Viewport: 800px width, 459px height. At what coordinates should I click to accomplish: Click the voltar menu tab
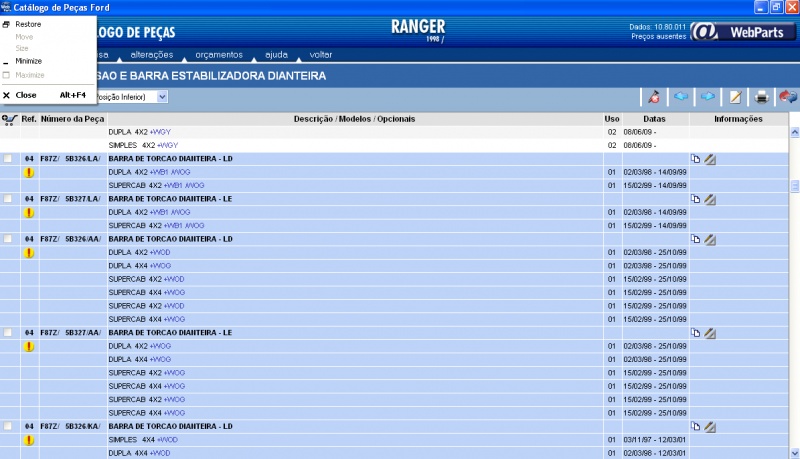coord(321,55)
